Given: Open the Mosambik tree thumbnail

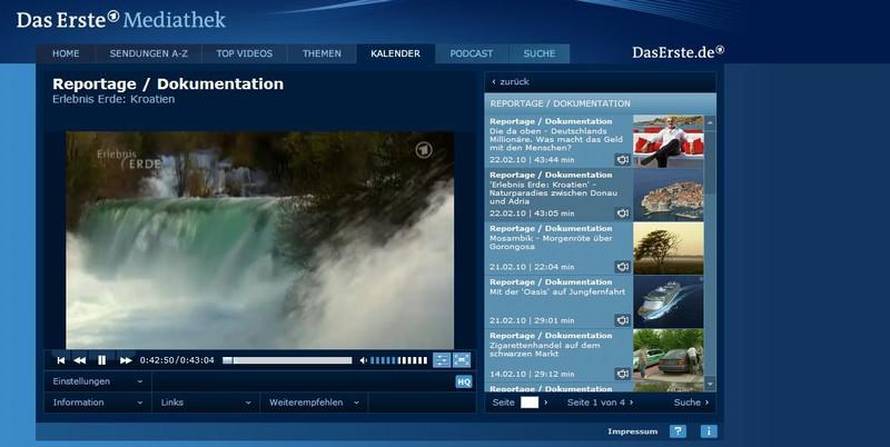Looking at the screenshot, I should [x=668, y=248].
